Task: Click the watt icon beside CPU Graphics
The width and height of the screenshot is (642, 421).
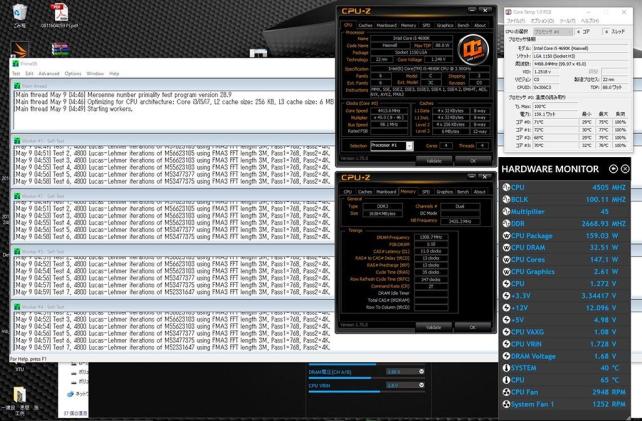Action: pos(506,272)
